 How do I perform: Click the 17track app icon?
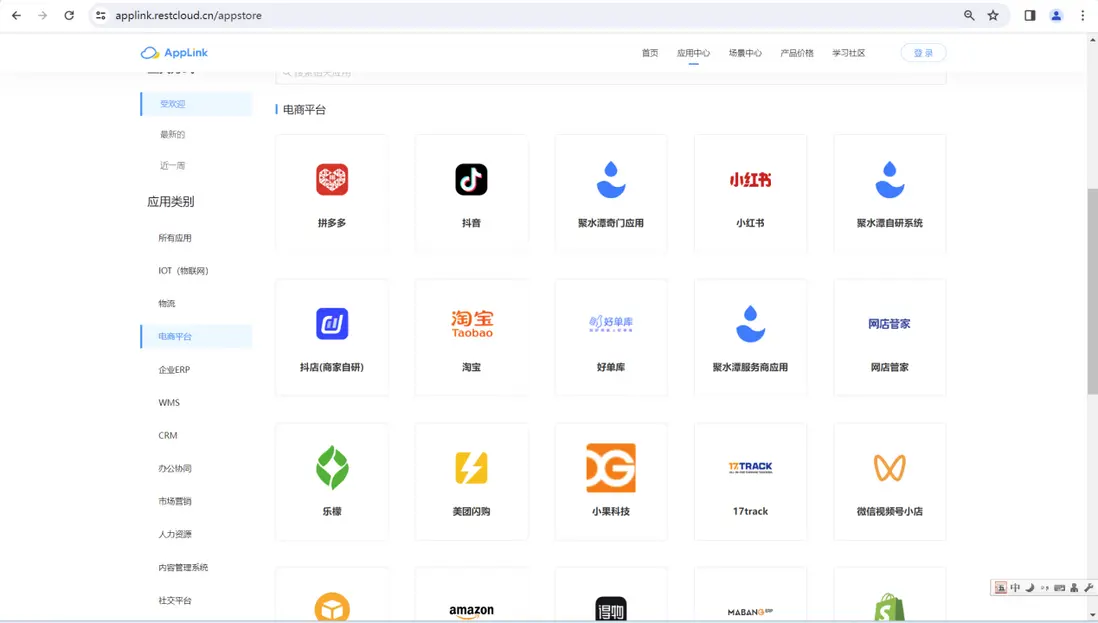point(750,467)
